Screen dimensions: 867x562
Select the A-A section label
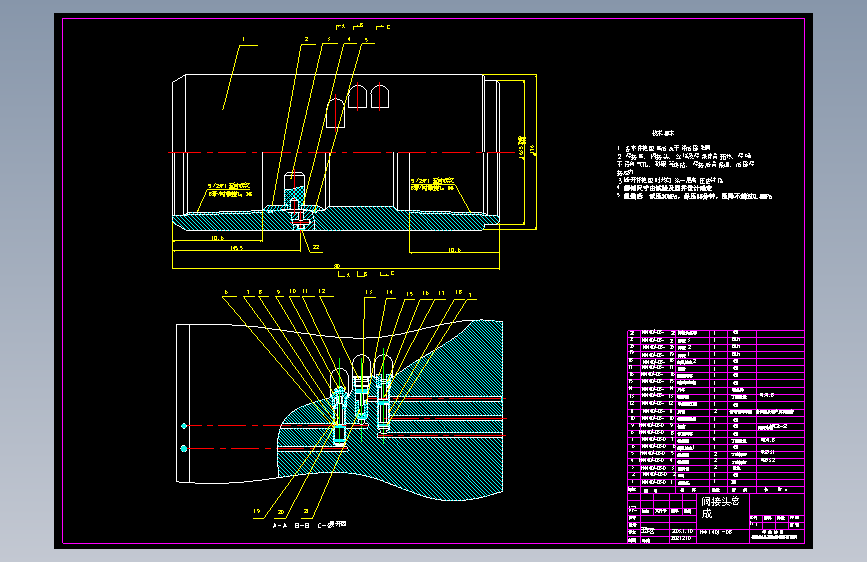click(x=280, y=525)
